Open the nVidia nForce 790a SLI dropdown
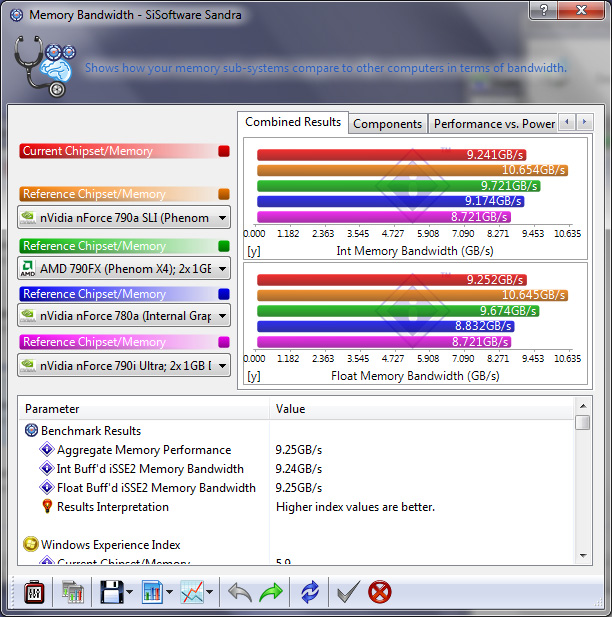613x617 pixels. 124,218
